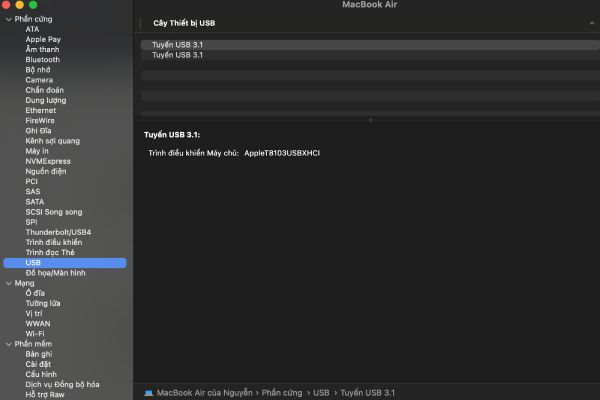600x400 pixels.
Task: Select Kênh sợi quang entry
Action: point(52,141)
